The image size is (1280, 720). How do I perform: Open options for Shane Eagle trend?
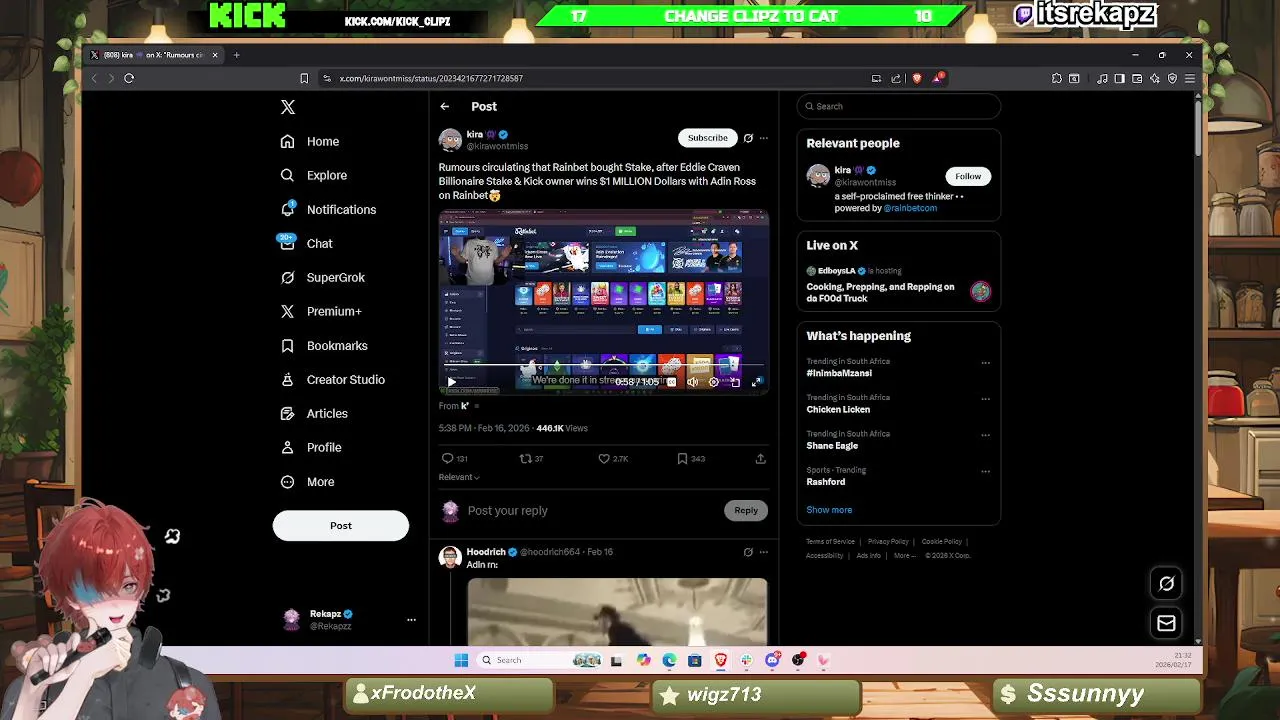coord(986,435)
